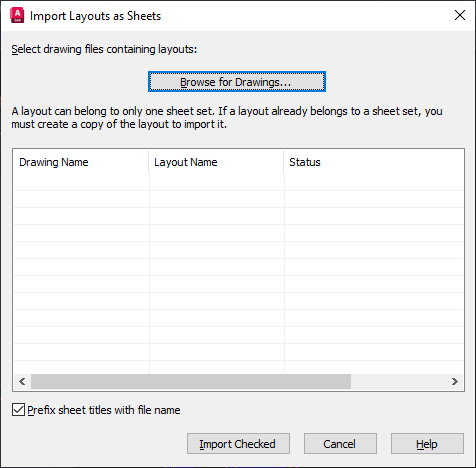
Task: Open Help for this dialog
Action: pyautogui.click(x=427, y=444)
